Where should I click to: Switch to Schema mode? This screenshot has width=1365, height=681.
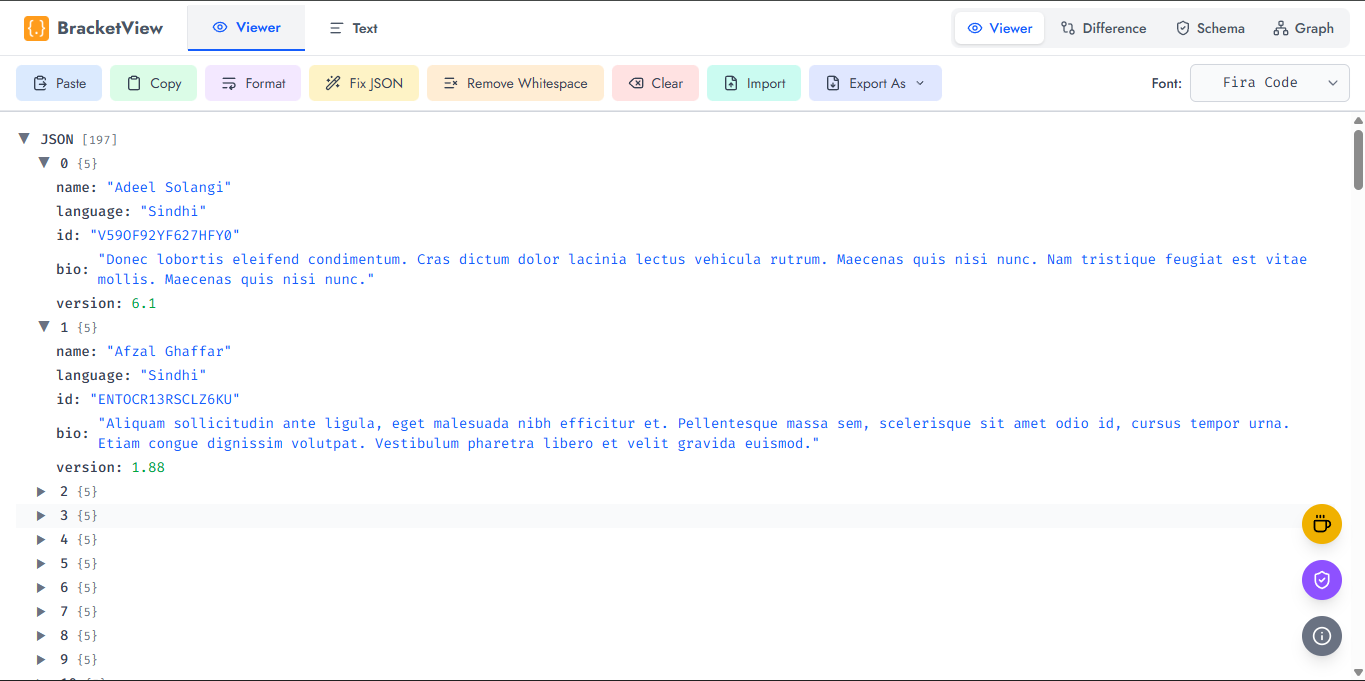pyautogui.click(x=1210, y=28)
